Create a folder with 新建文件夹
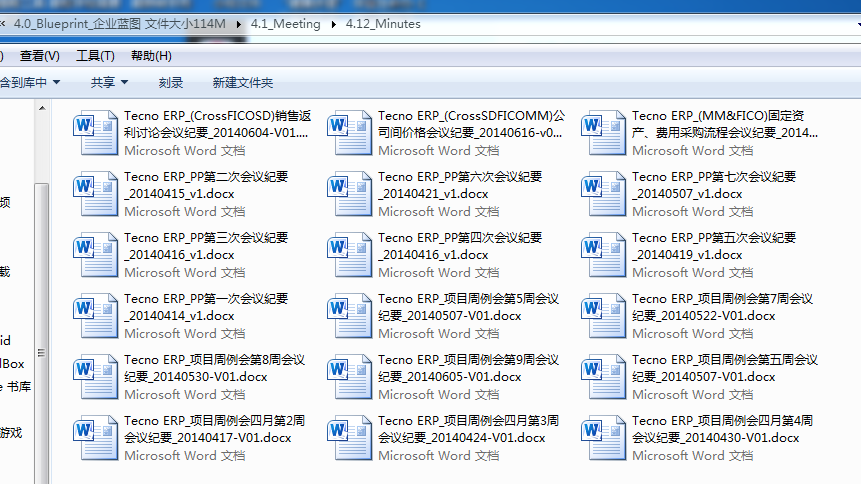The image size is (861, 484). [x=243, y=82]
